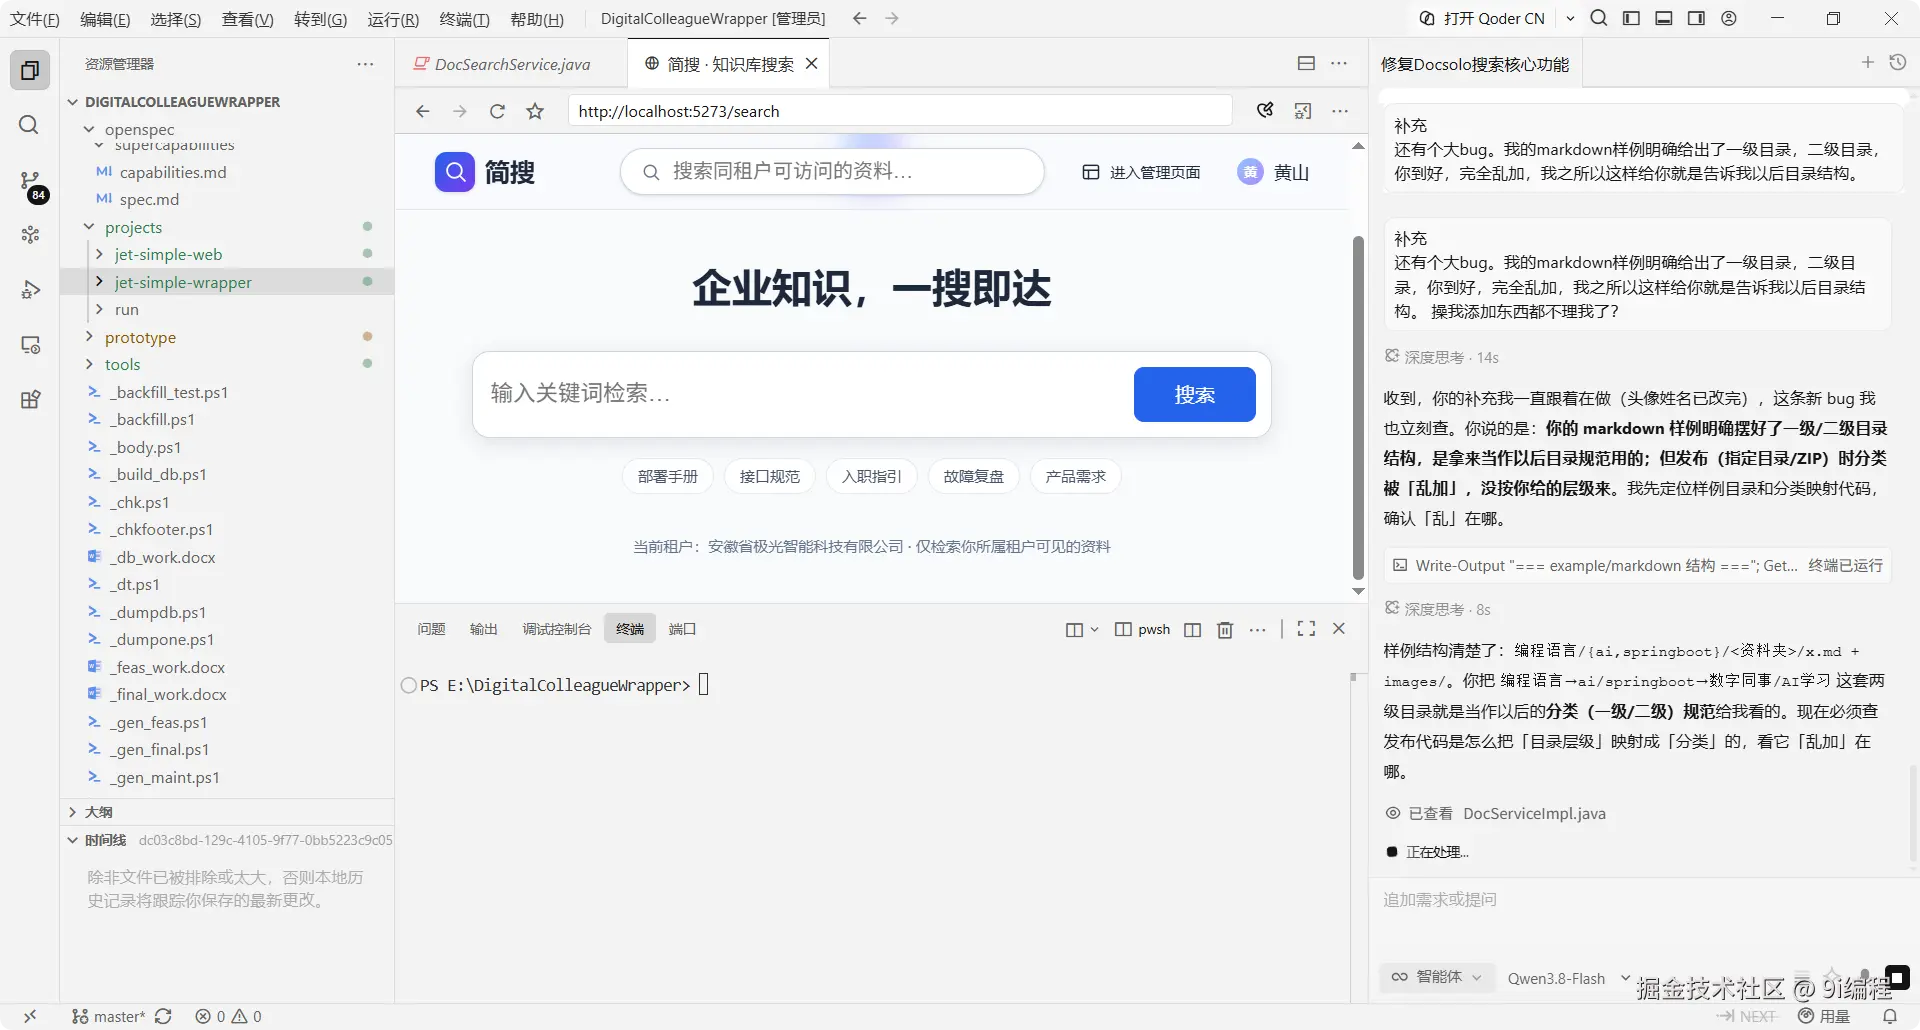Click the browser URL address bar
Screen dimensions: 1920x1030
[900, 111]
